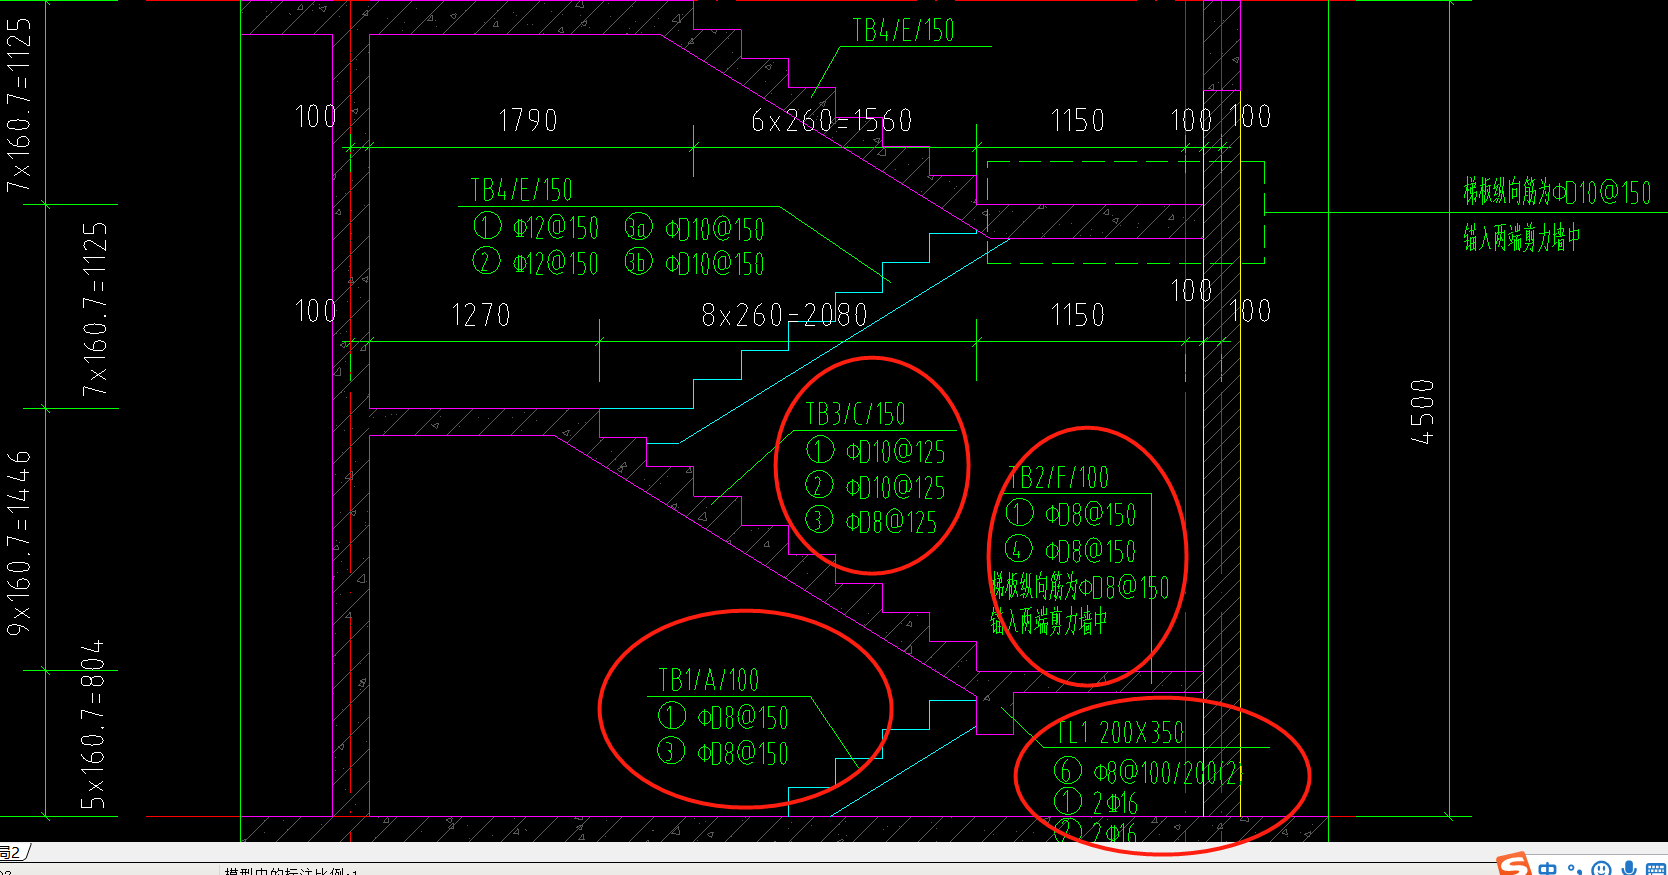The height and width of the screenshot is (875, 1668).
Task: Select ⑥Φ8@100/200(2) stirrup note under TL1
Action: (x=1148, y=771)
